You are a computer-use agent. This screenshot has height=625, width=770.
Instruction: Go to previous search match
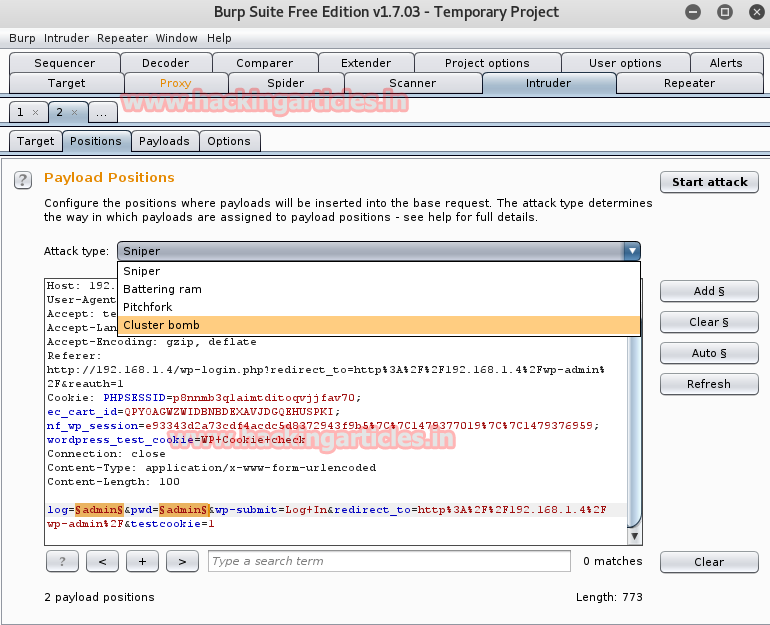point(102,561)
